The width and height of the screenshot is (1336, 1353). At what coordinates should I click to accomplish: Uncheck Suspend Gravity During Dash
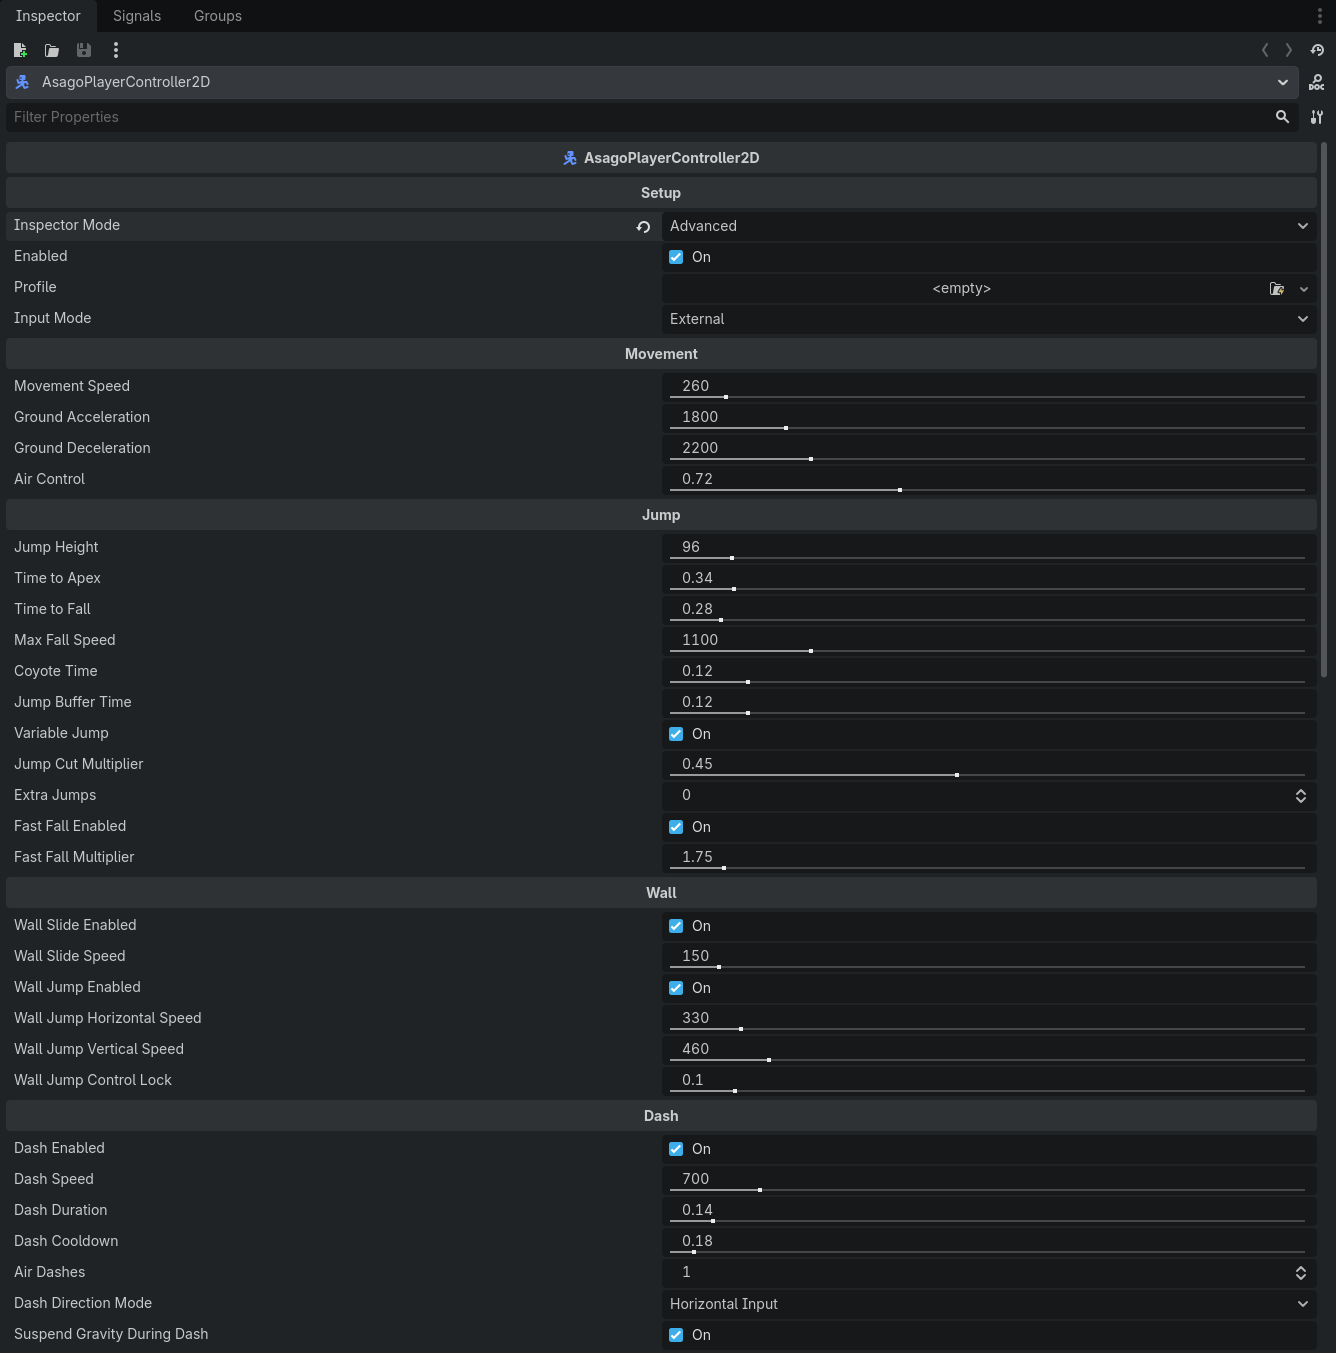(x=676, y=1335)
